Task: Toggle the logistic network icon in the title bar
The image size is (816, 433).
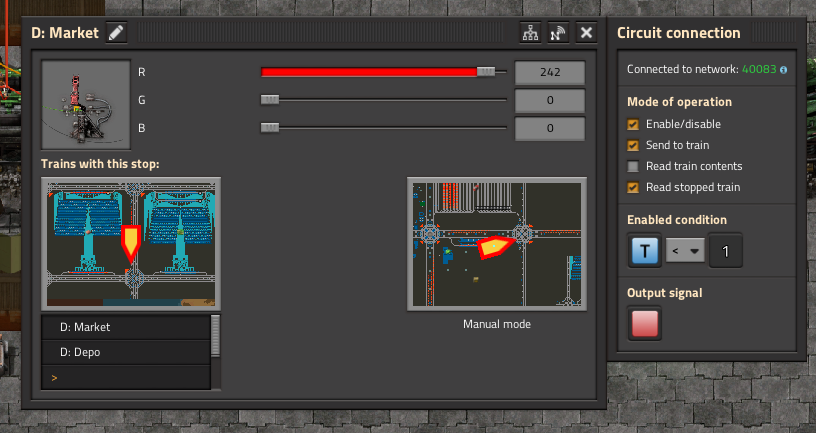Action: click(558, 33)
